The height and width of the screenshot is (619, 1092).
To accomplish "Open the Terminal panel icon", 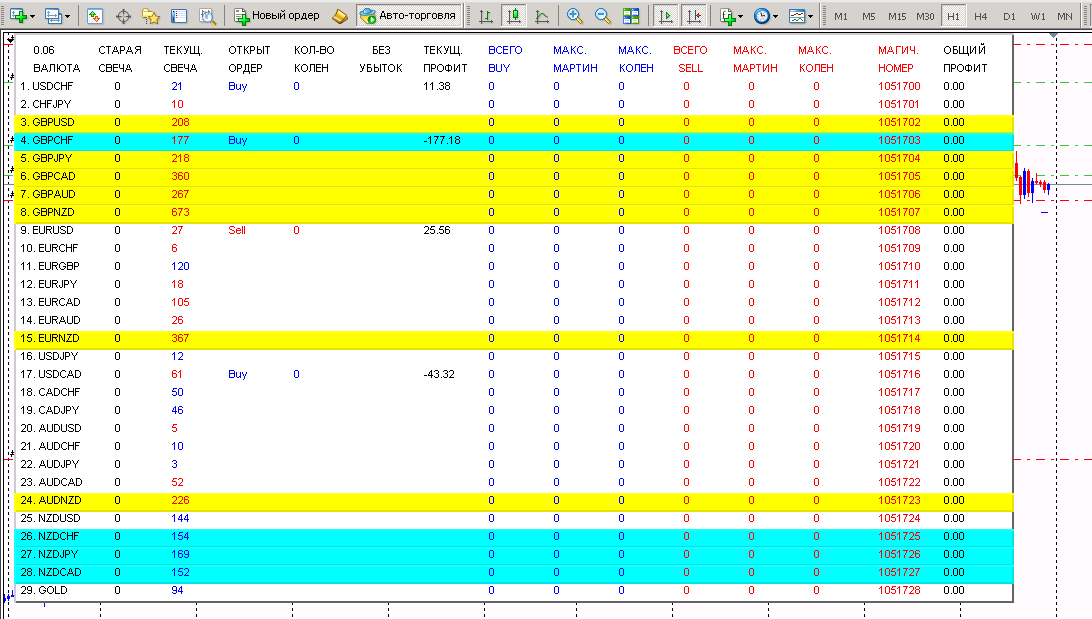I will click(x=179, y=16).
